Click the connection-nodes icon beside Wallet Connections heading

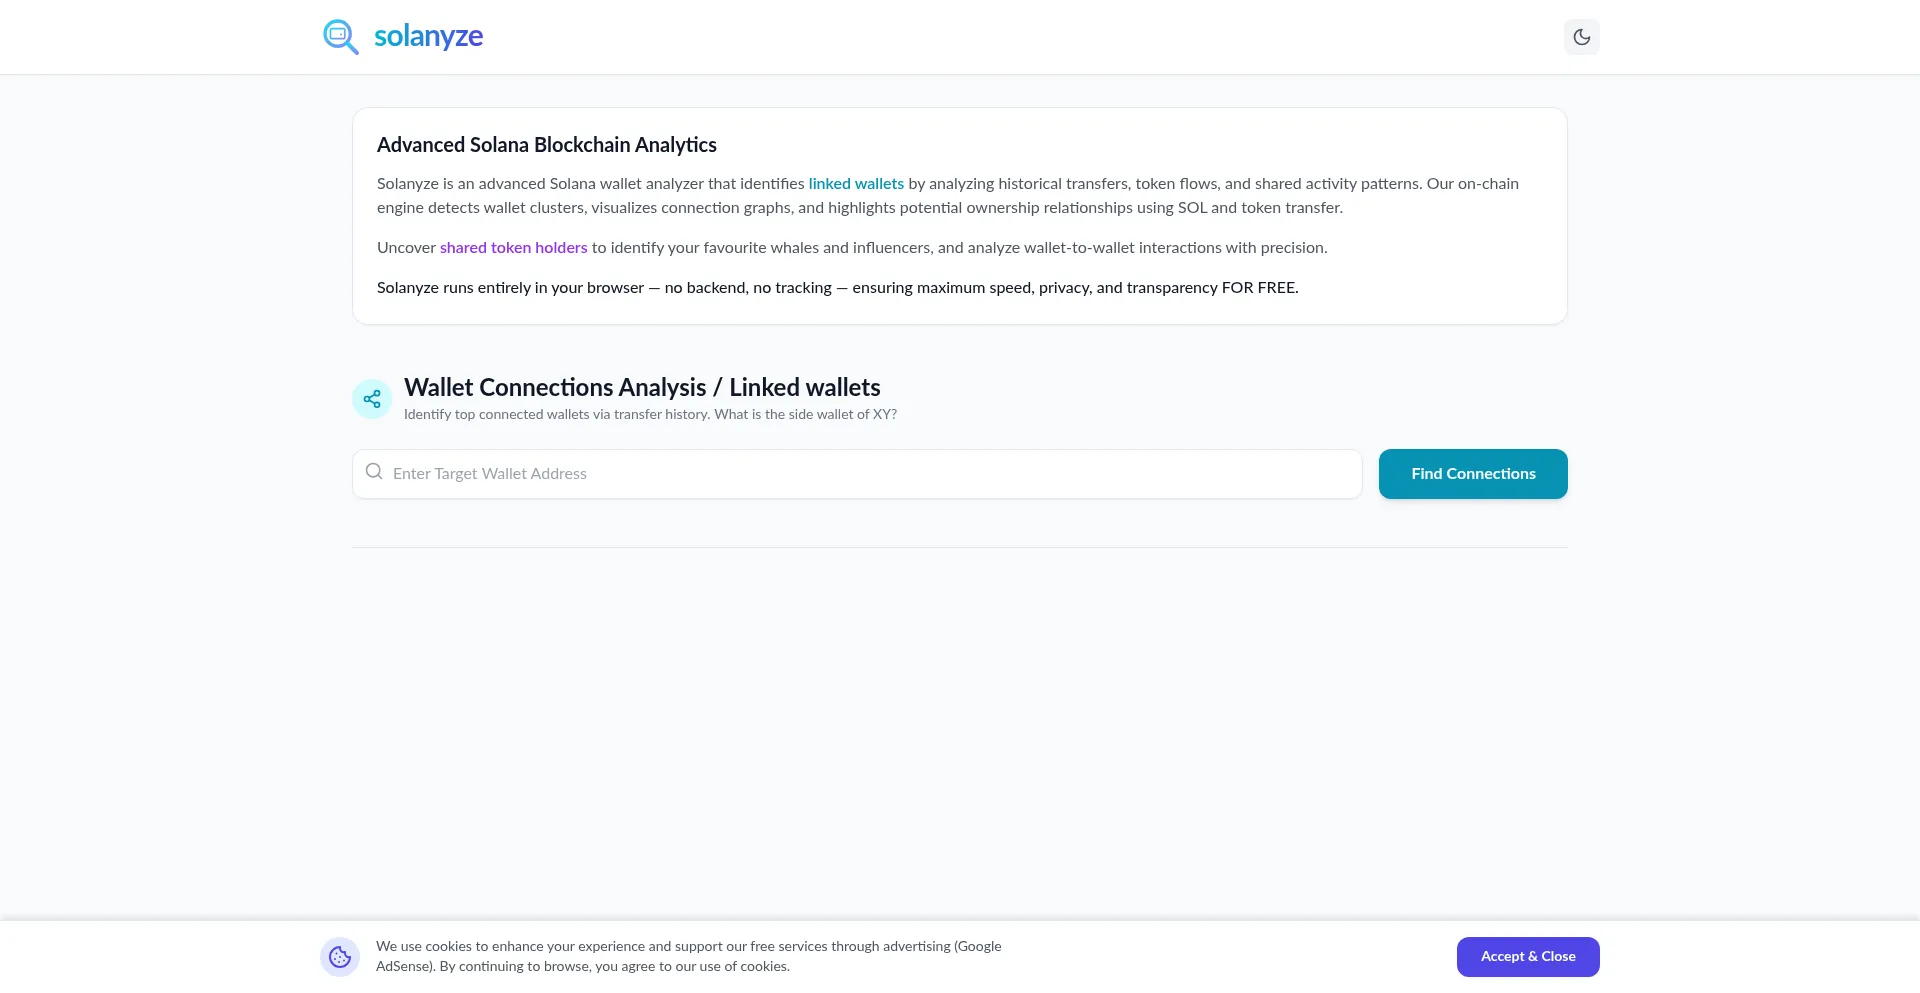coord(372,399)
